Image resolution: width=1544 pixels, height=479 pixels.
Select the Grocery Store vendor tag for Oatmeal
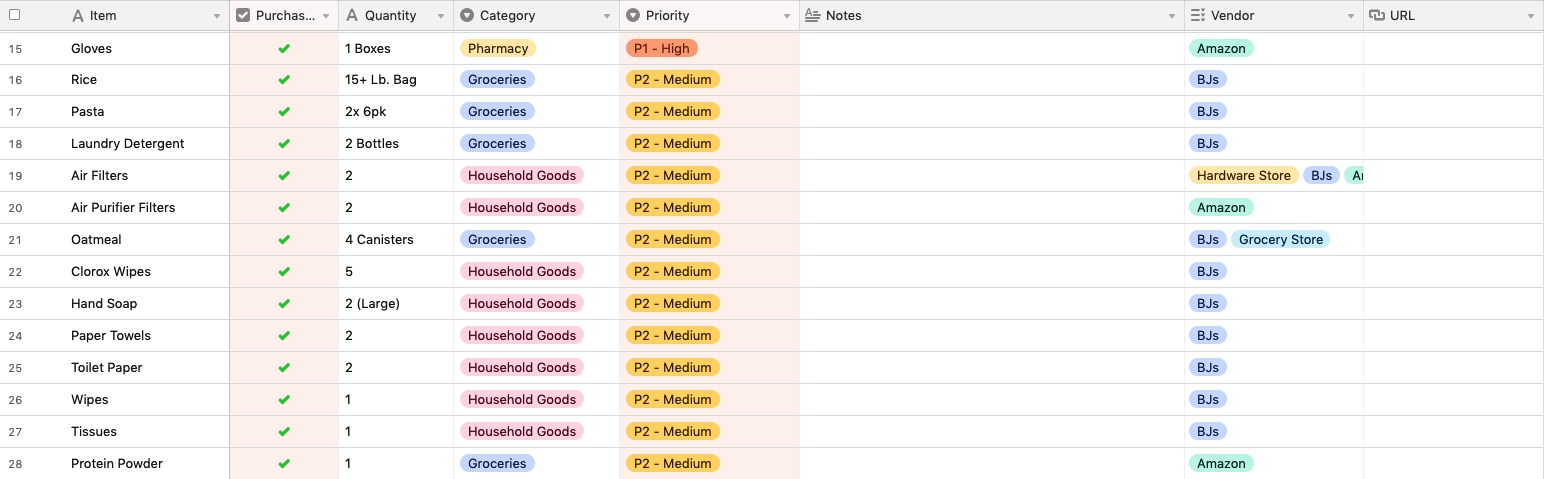tap(1281, 240)
